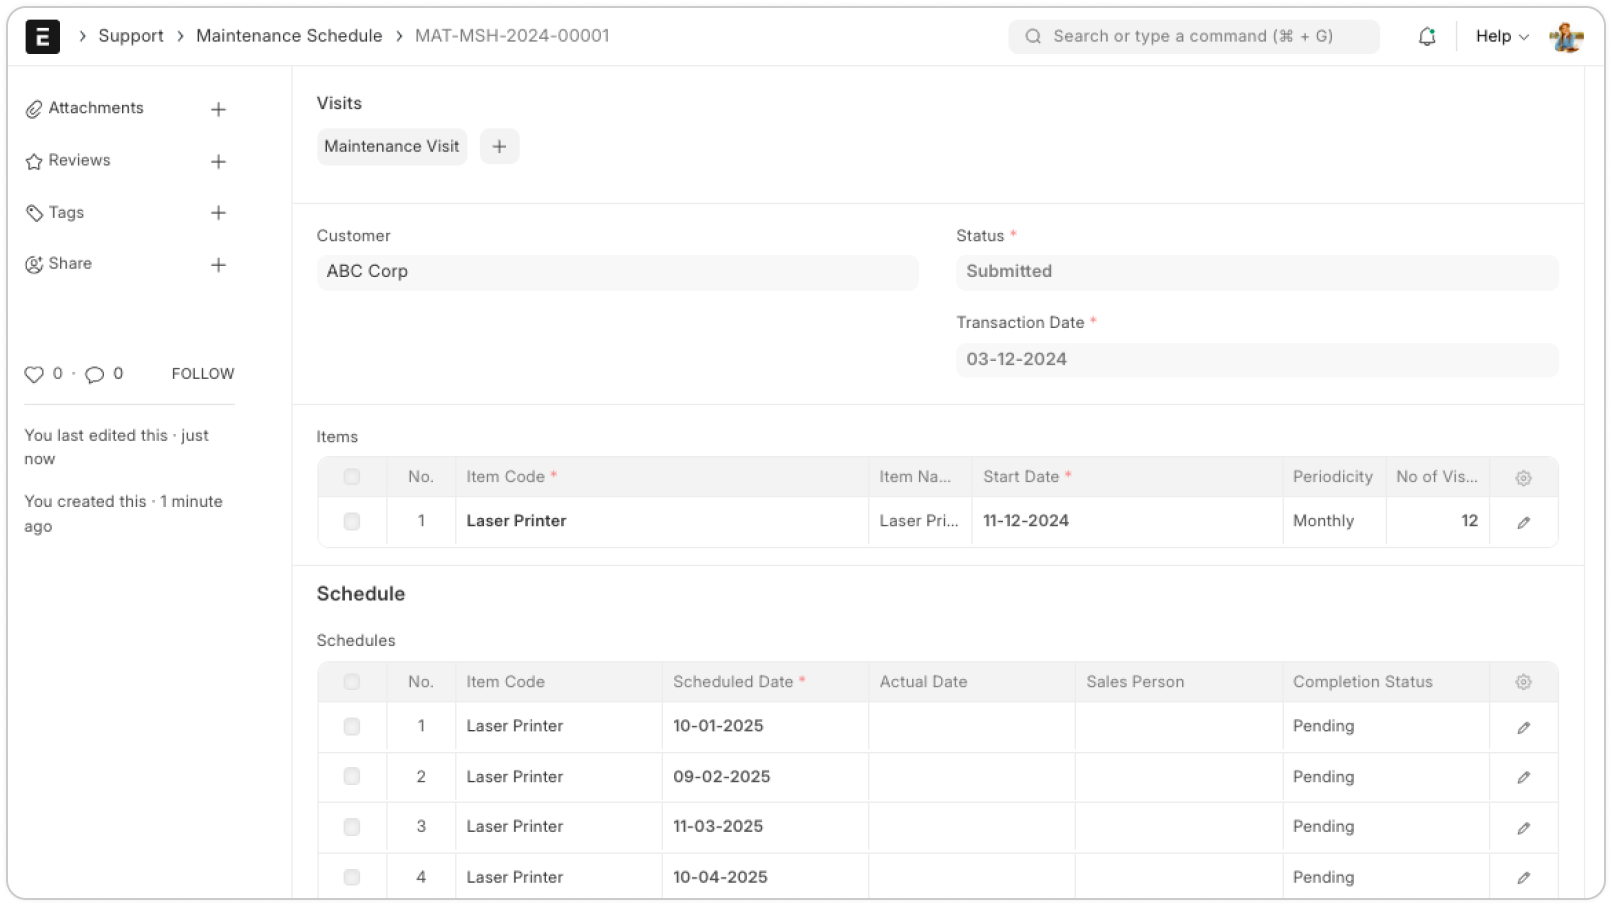Select all rows in Items table
This screenshot has width=1612, height=906.
point(351,477)
